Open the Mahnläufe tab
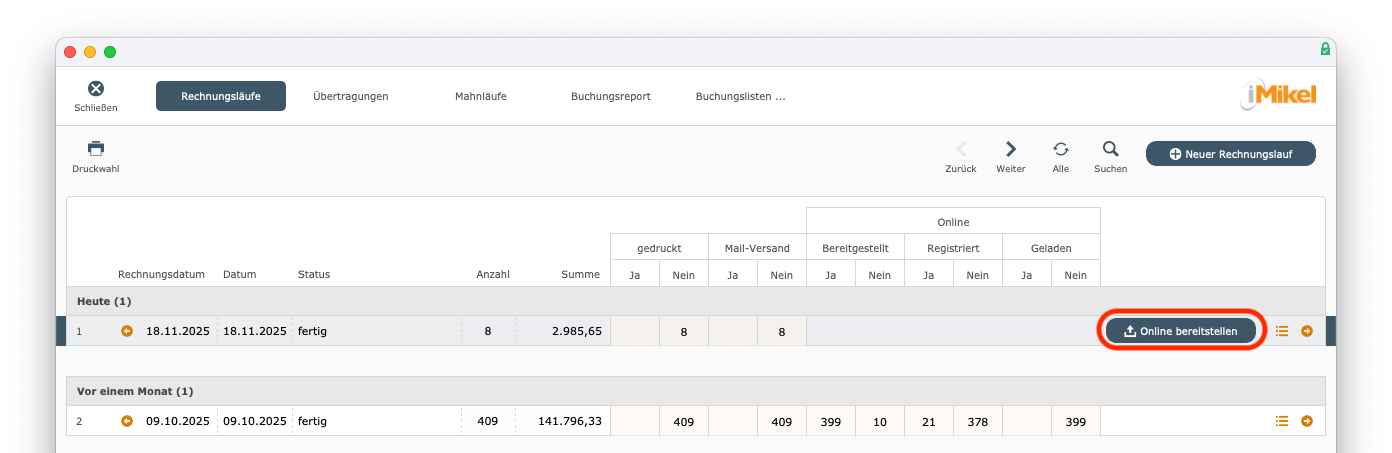Image resolution: width=1392 pixels, height=453 pixels. coord(480,96)
